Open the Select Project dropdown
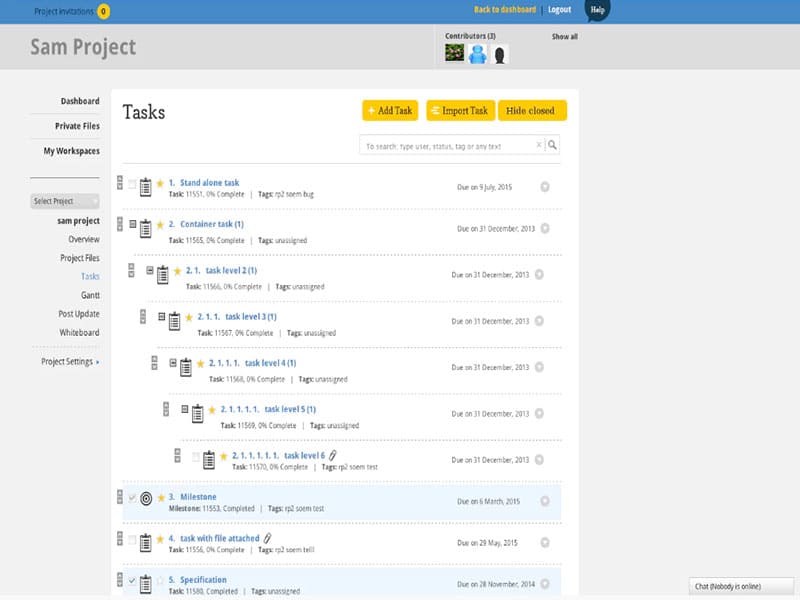The height and width of the screenshot is (600, 800). (x=64, y=201)
